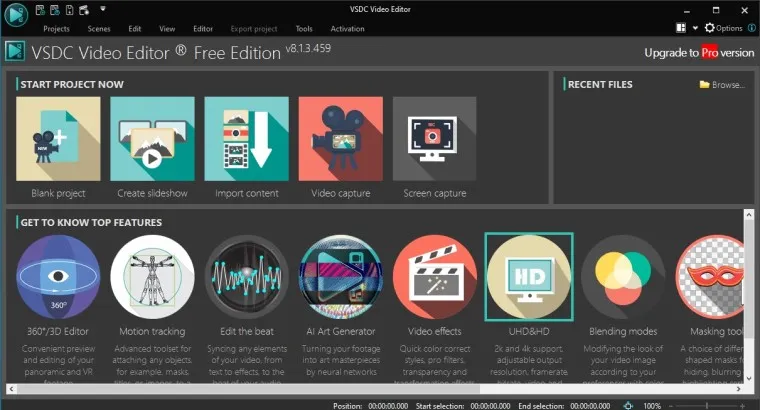The image size is (760, 410).
Task: Click the zoom out minus button
Action: click(670, 406)
